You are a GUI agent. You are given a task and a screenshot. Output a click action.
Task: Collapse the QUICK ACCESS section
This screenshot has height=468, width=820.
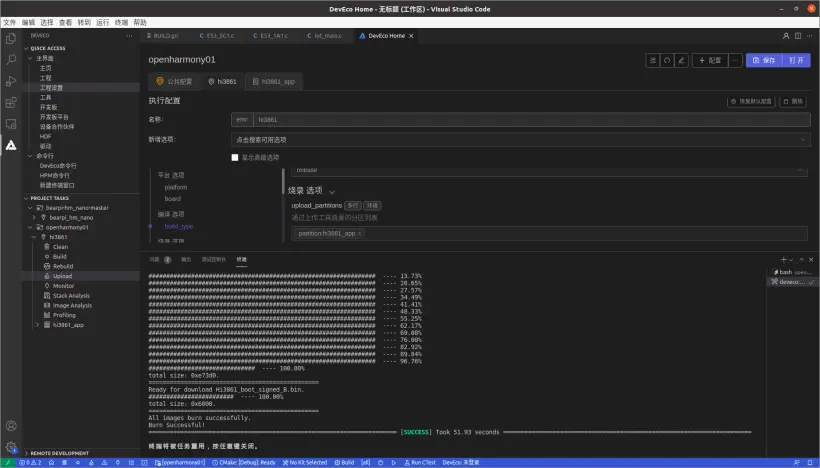27,48
